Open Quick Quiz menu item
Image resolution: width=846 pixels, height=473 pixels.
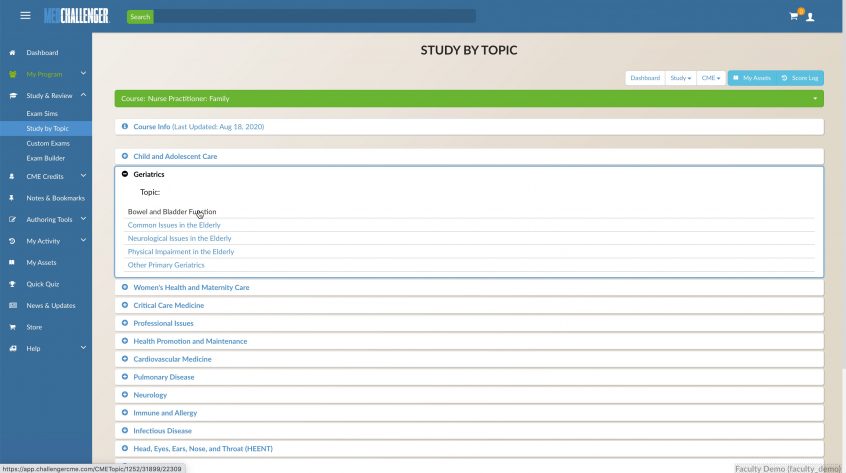[43, 284]
